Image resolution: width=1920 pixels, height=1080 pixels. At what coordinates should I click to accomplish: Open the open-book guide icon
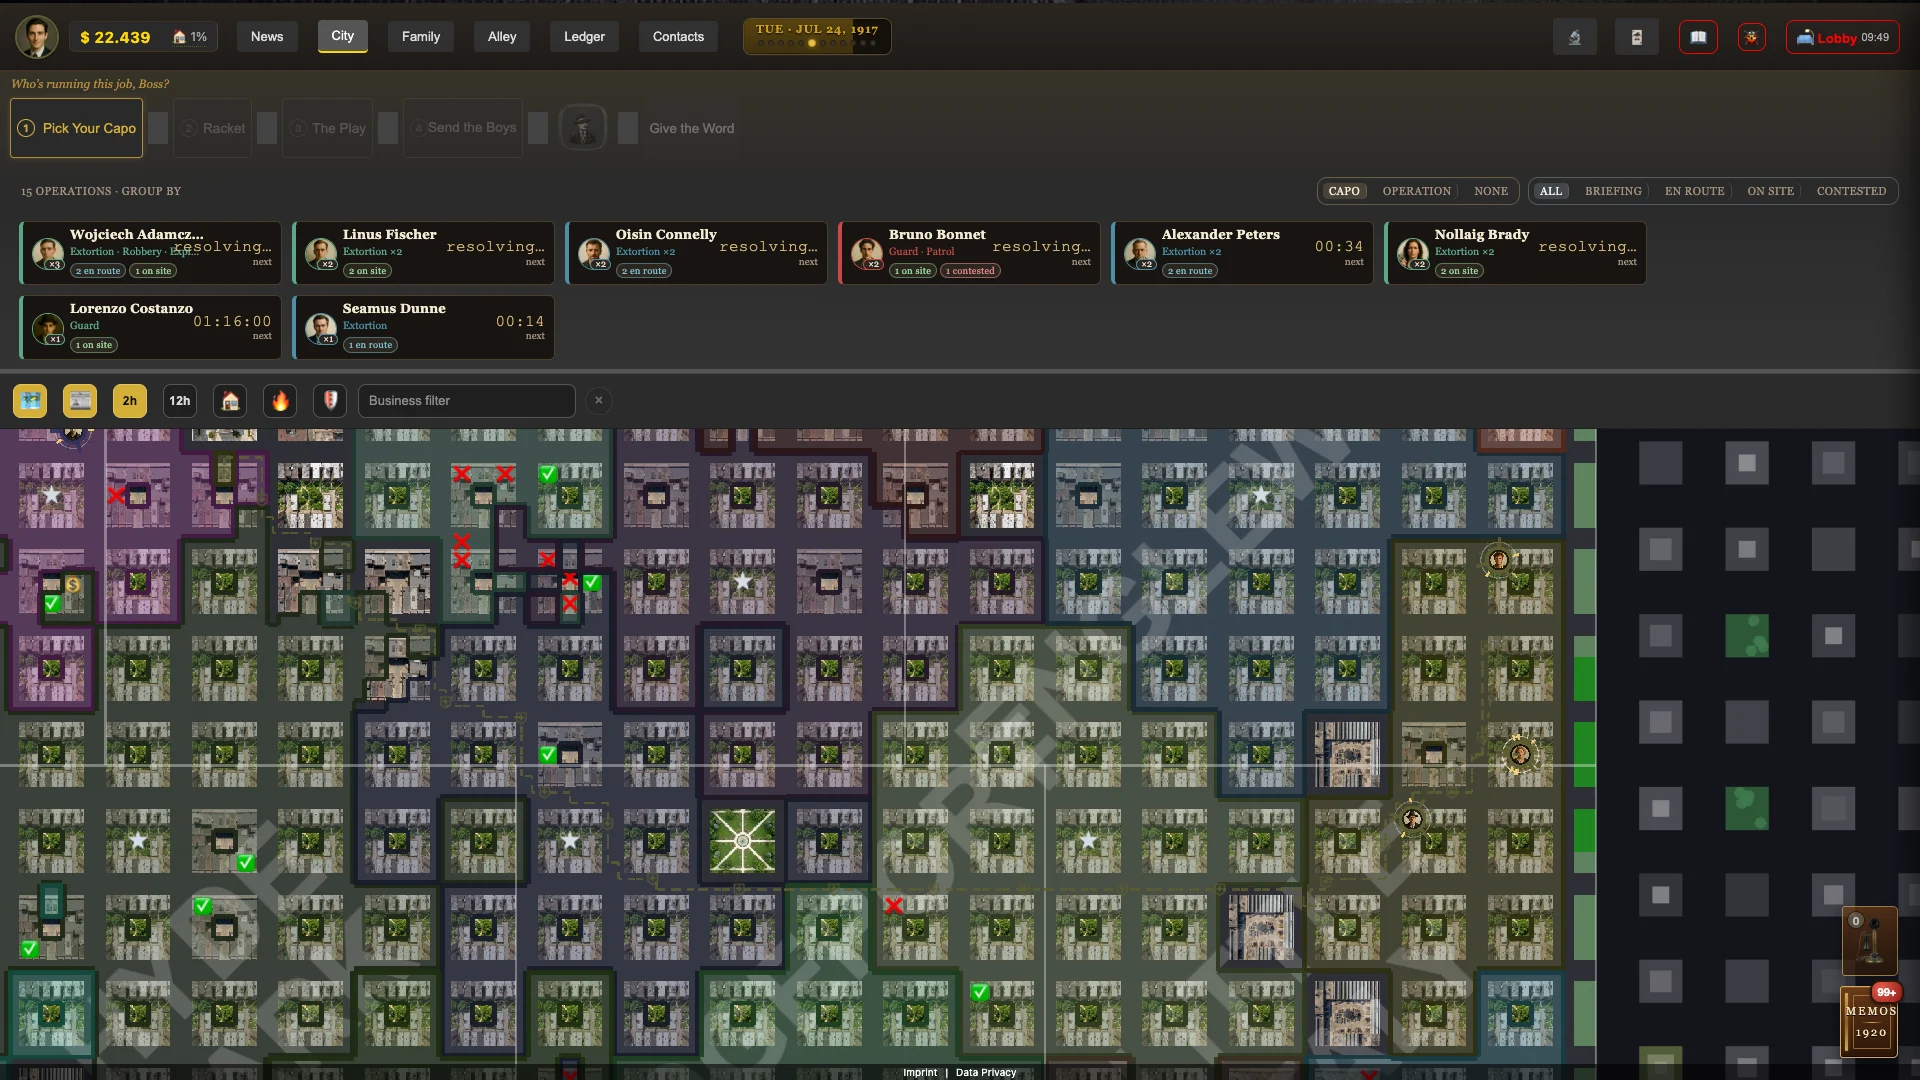[x=1698, y=37]
